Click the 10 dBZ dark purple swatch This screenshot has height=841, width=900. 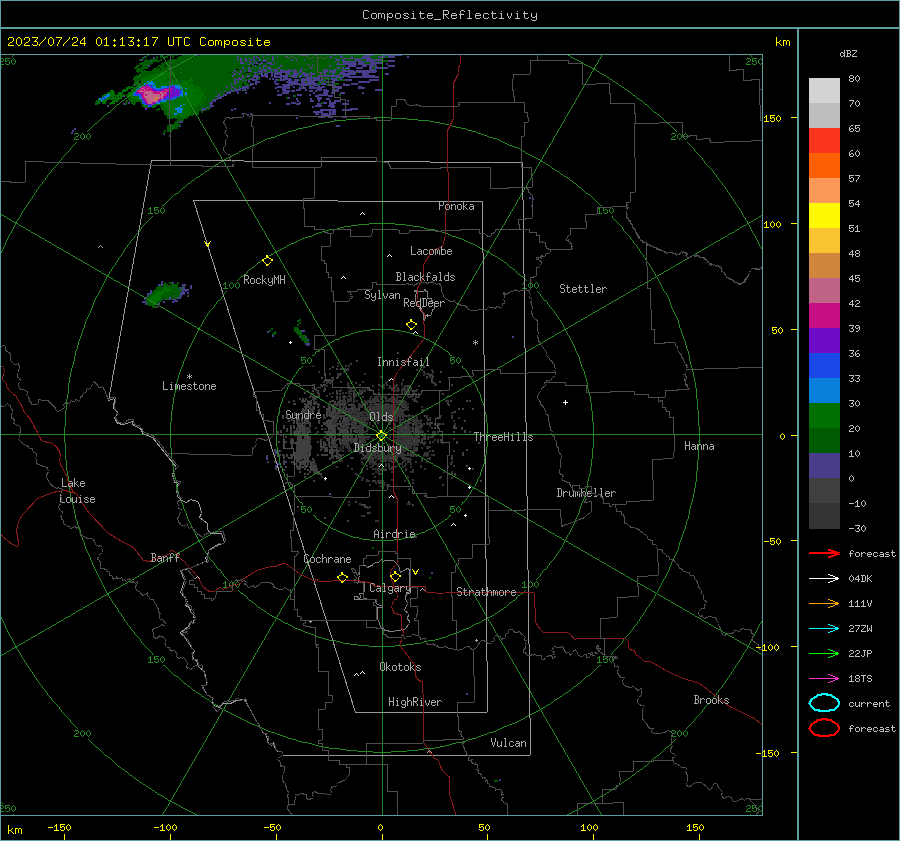[x=824, y=465]
